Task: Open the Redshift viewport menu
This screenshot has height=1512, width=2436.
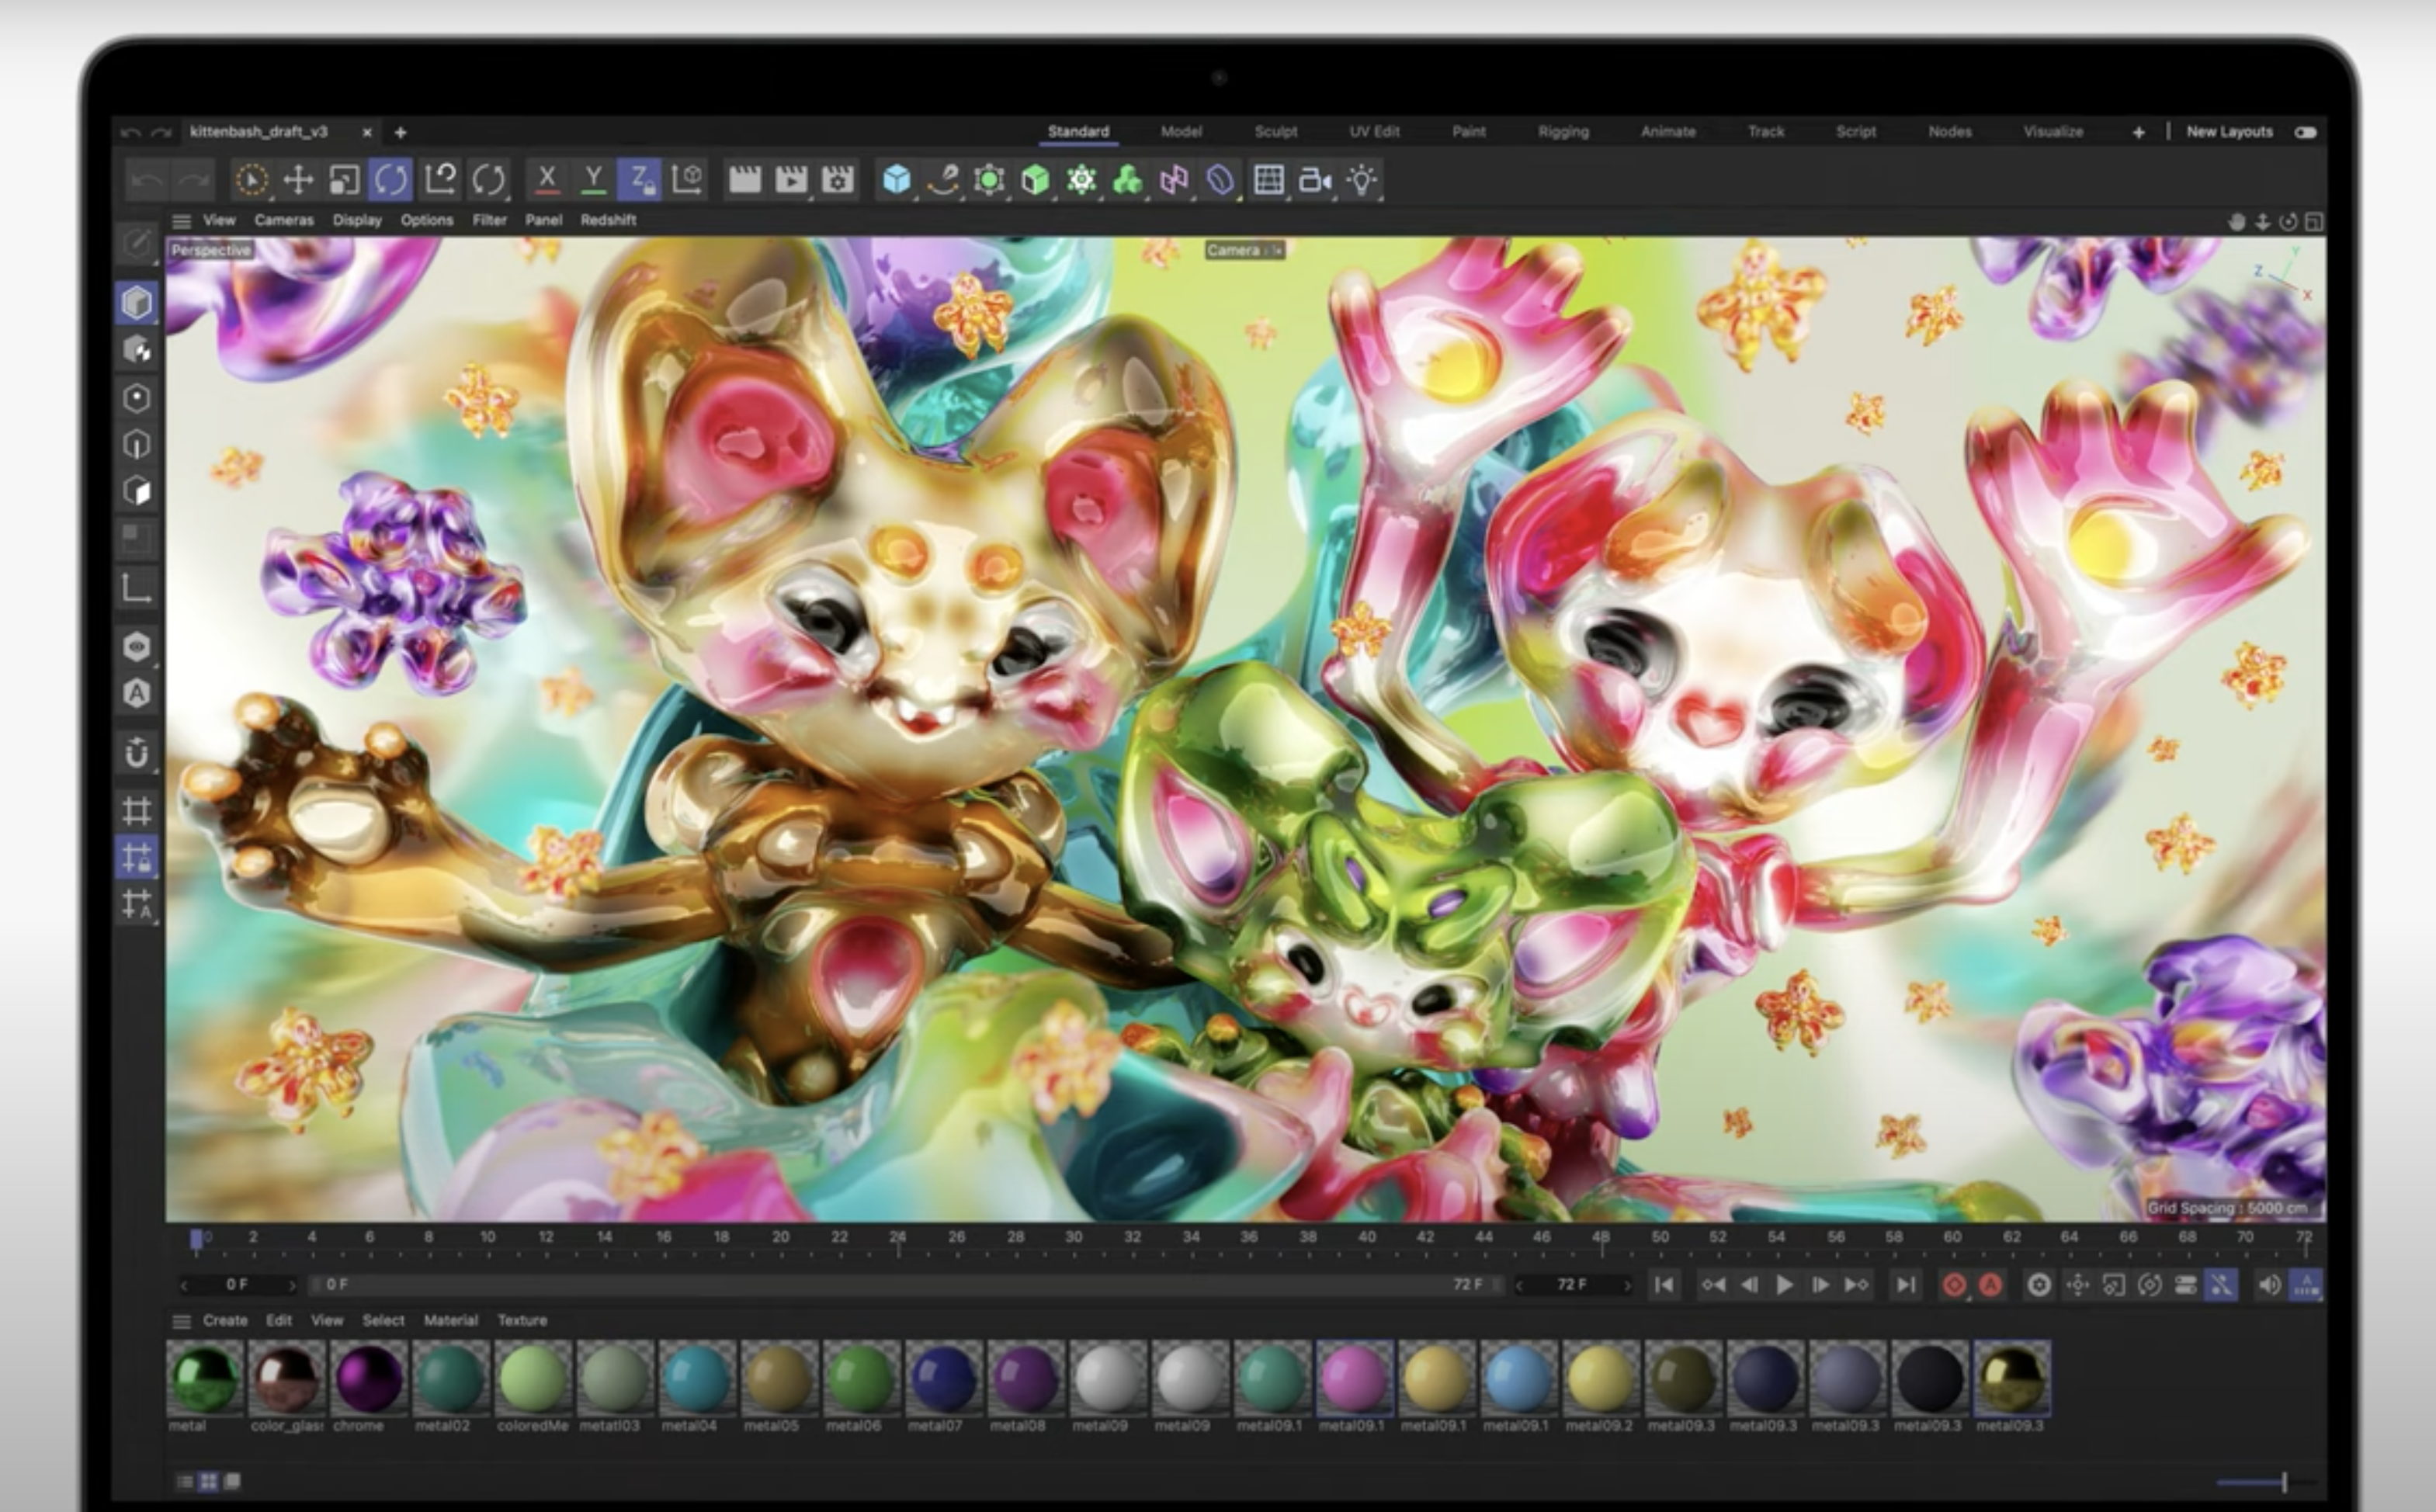Action: point(608,220)
